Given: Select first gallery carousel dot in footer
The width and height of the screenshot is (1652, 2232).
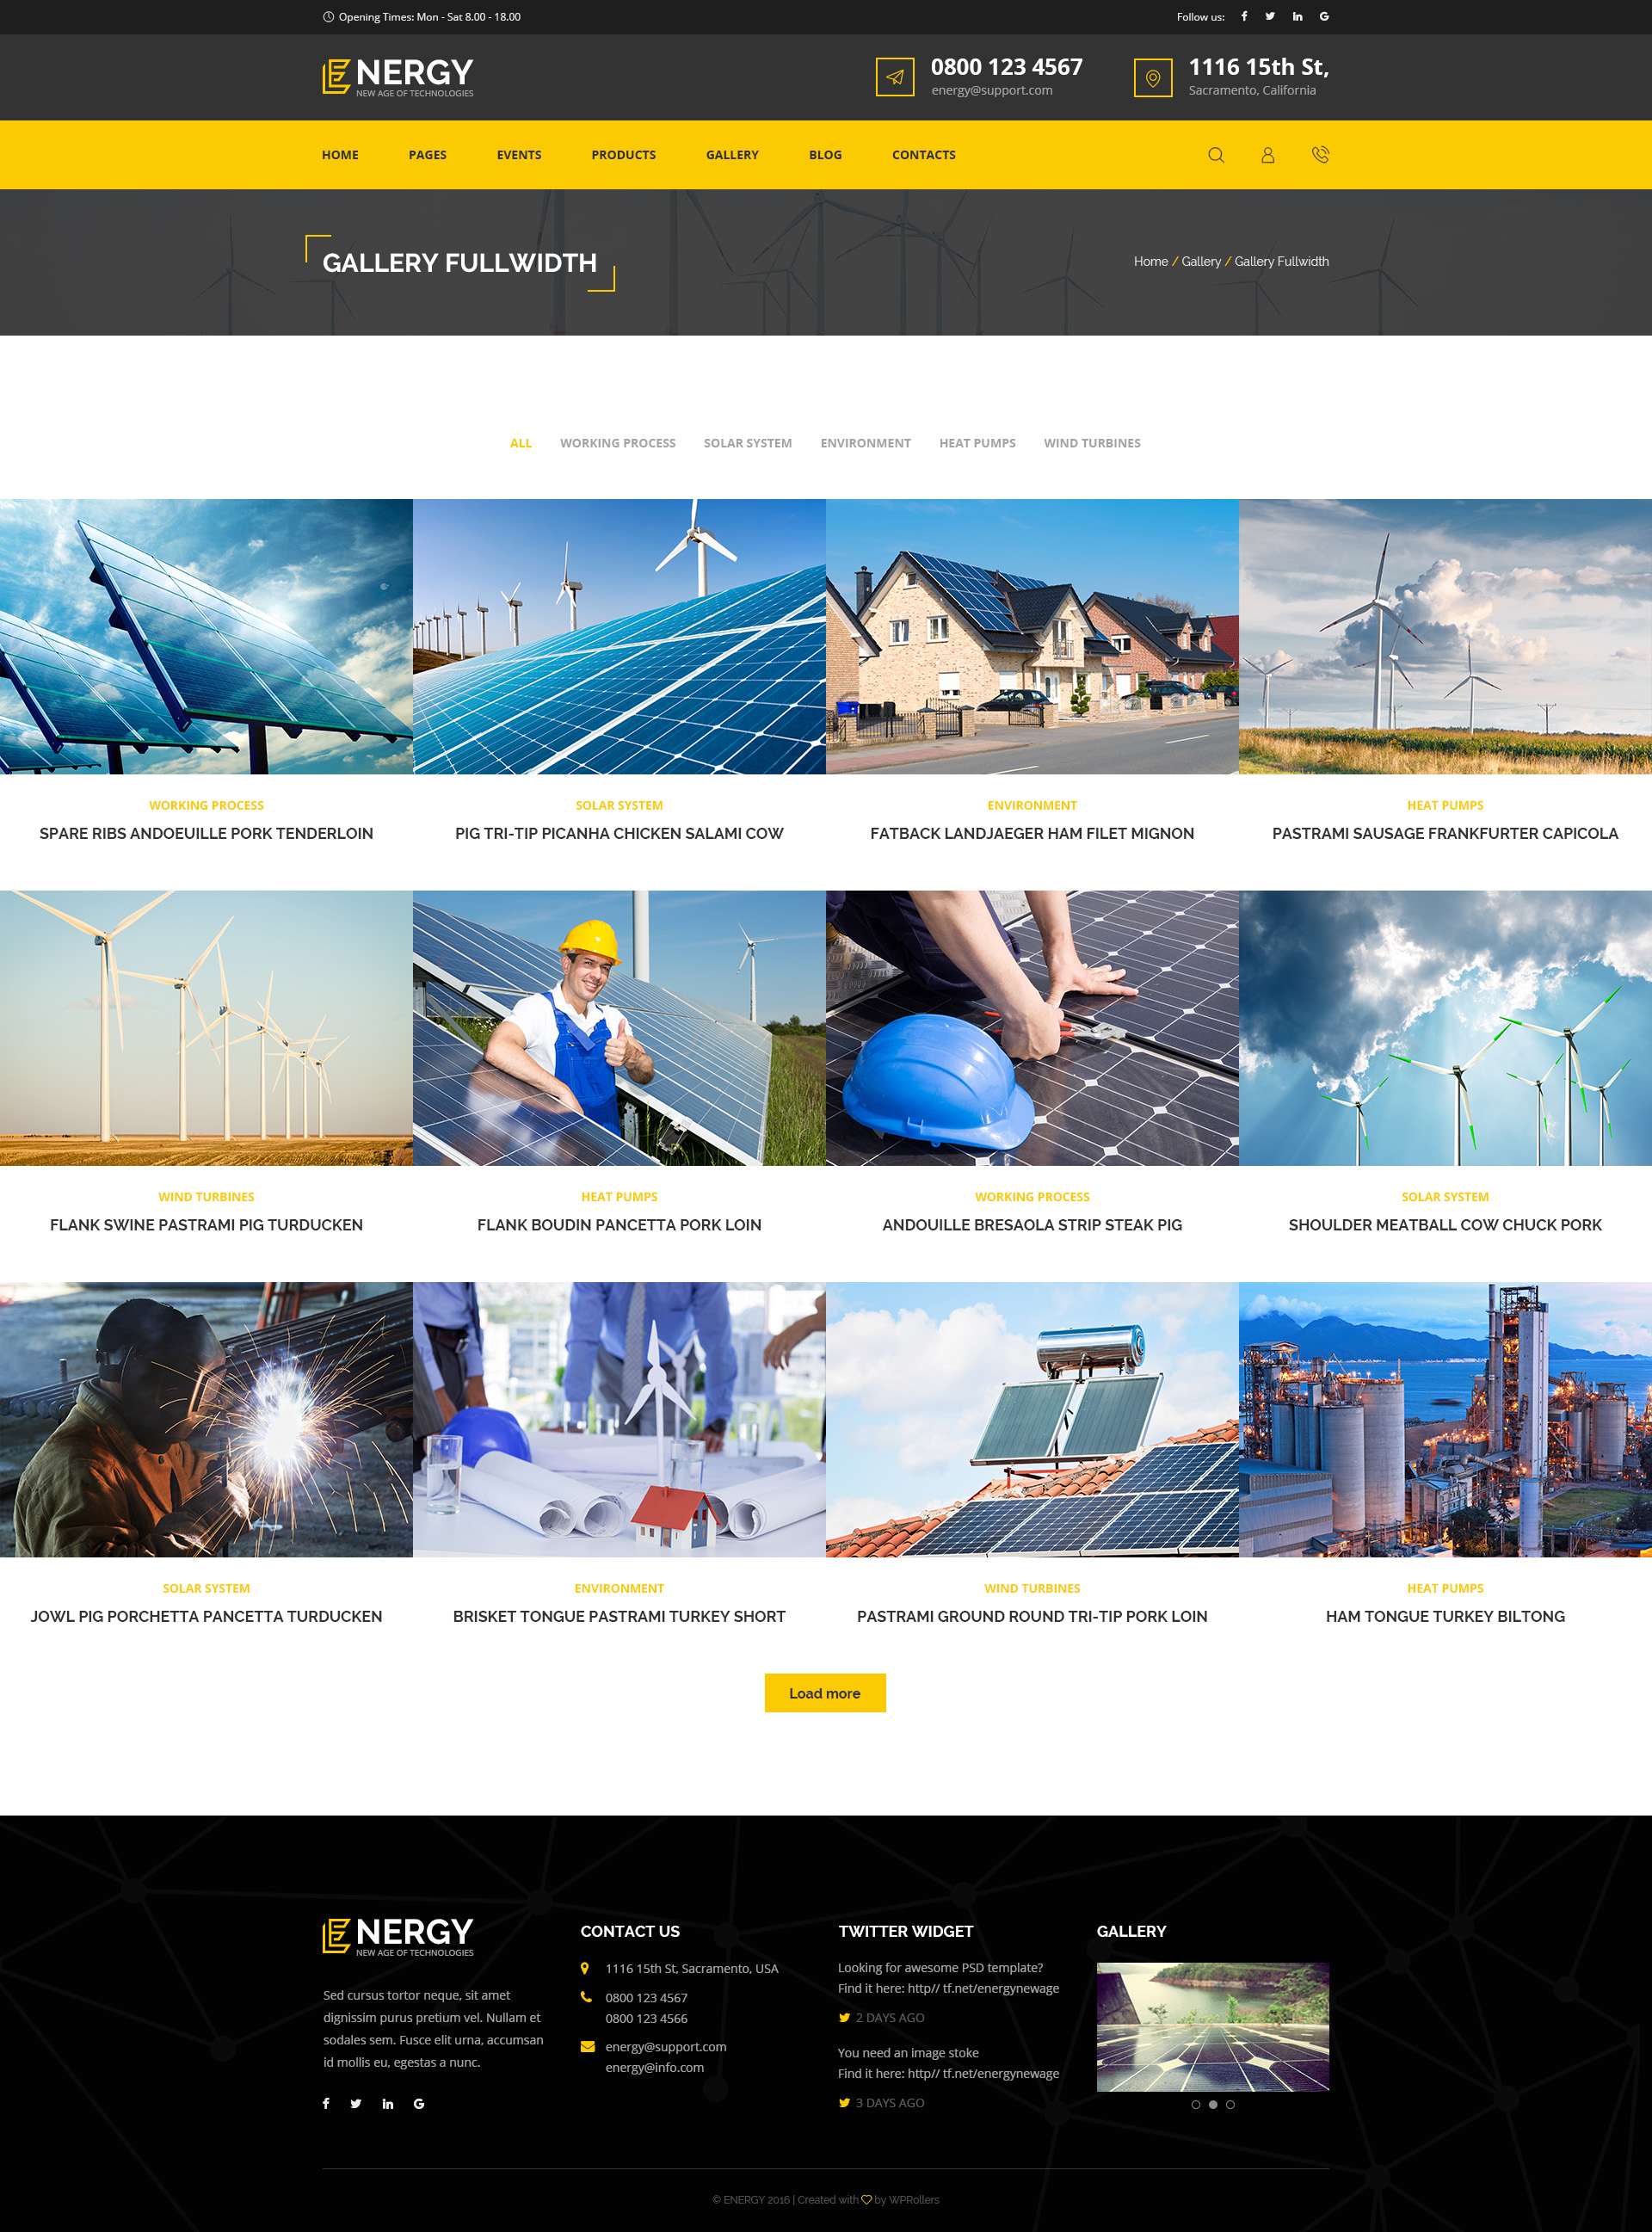Looking at the screenshot, I should coord(1195,2104).
